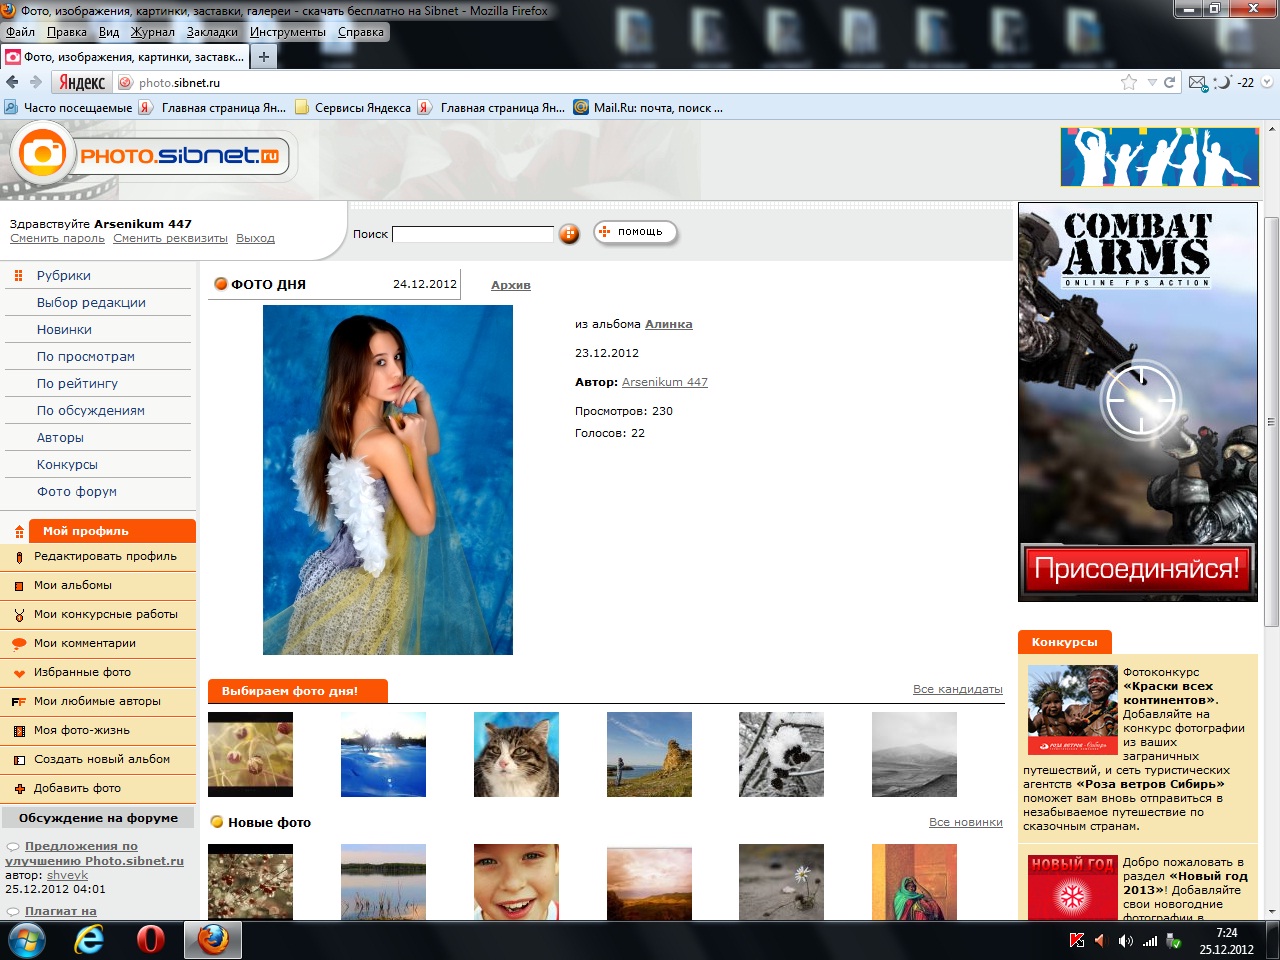1280x960 pixels.
Task: Click the speech bubble icon beside Мои комментарии
Action: (x=19, y=644)
